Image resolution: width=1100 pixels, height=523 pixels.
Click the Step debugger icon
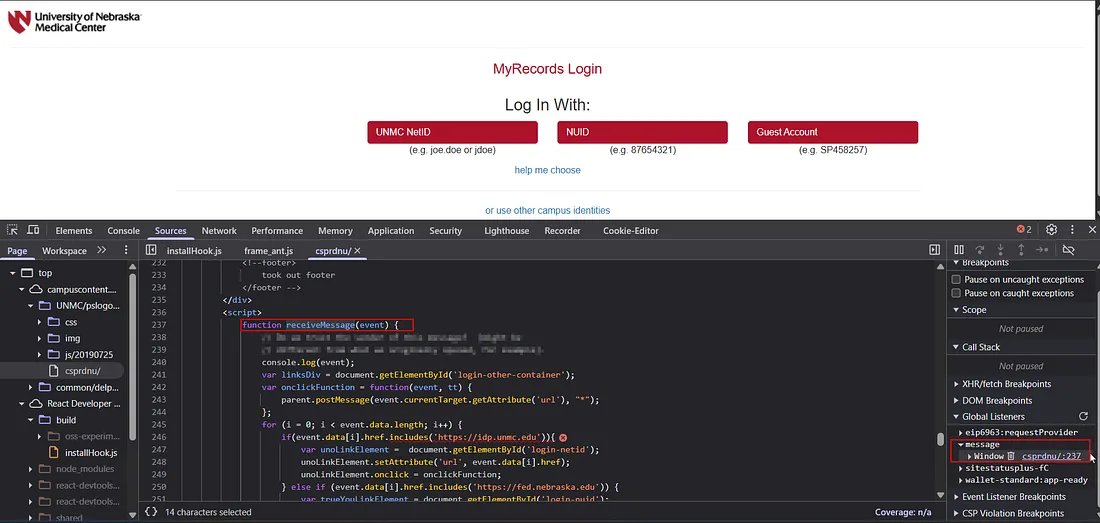tap(1042, 250)
